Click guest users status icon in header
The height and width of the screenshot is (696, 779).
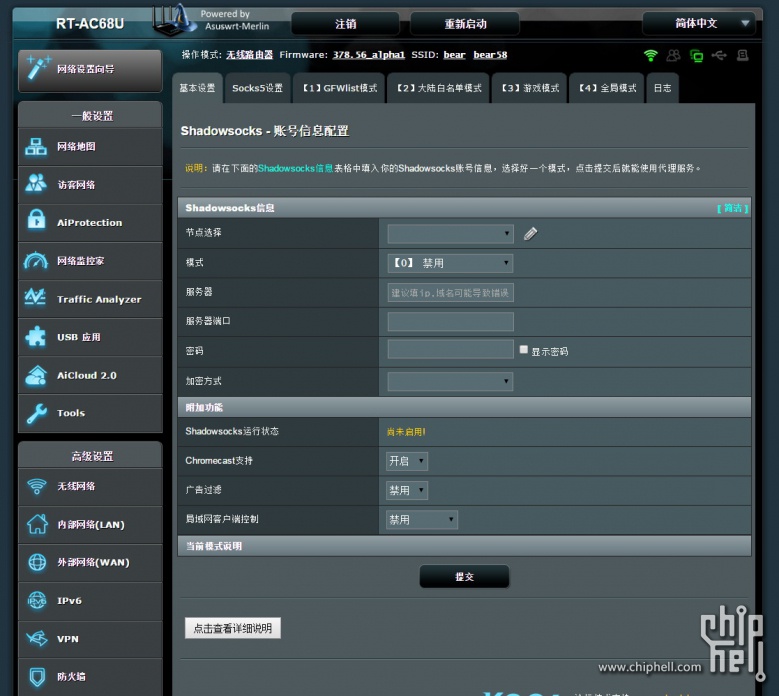(673, 55)
